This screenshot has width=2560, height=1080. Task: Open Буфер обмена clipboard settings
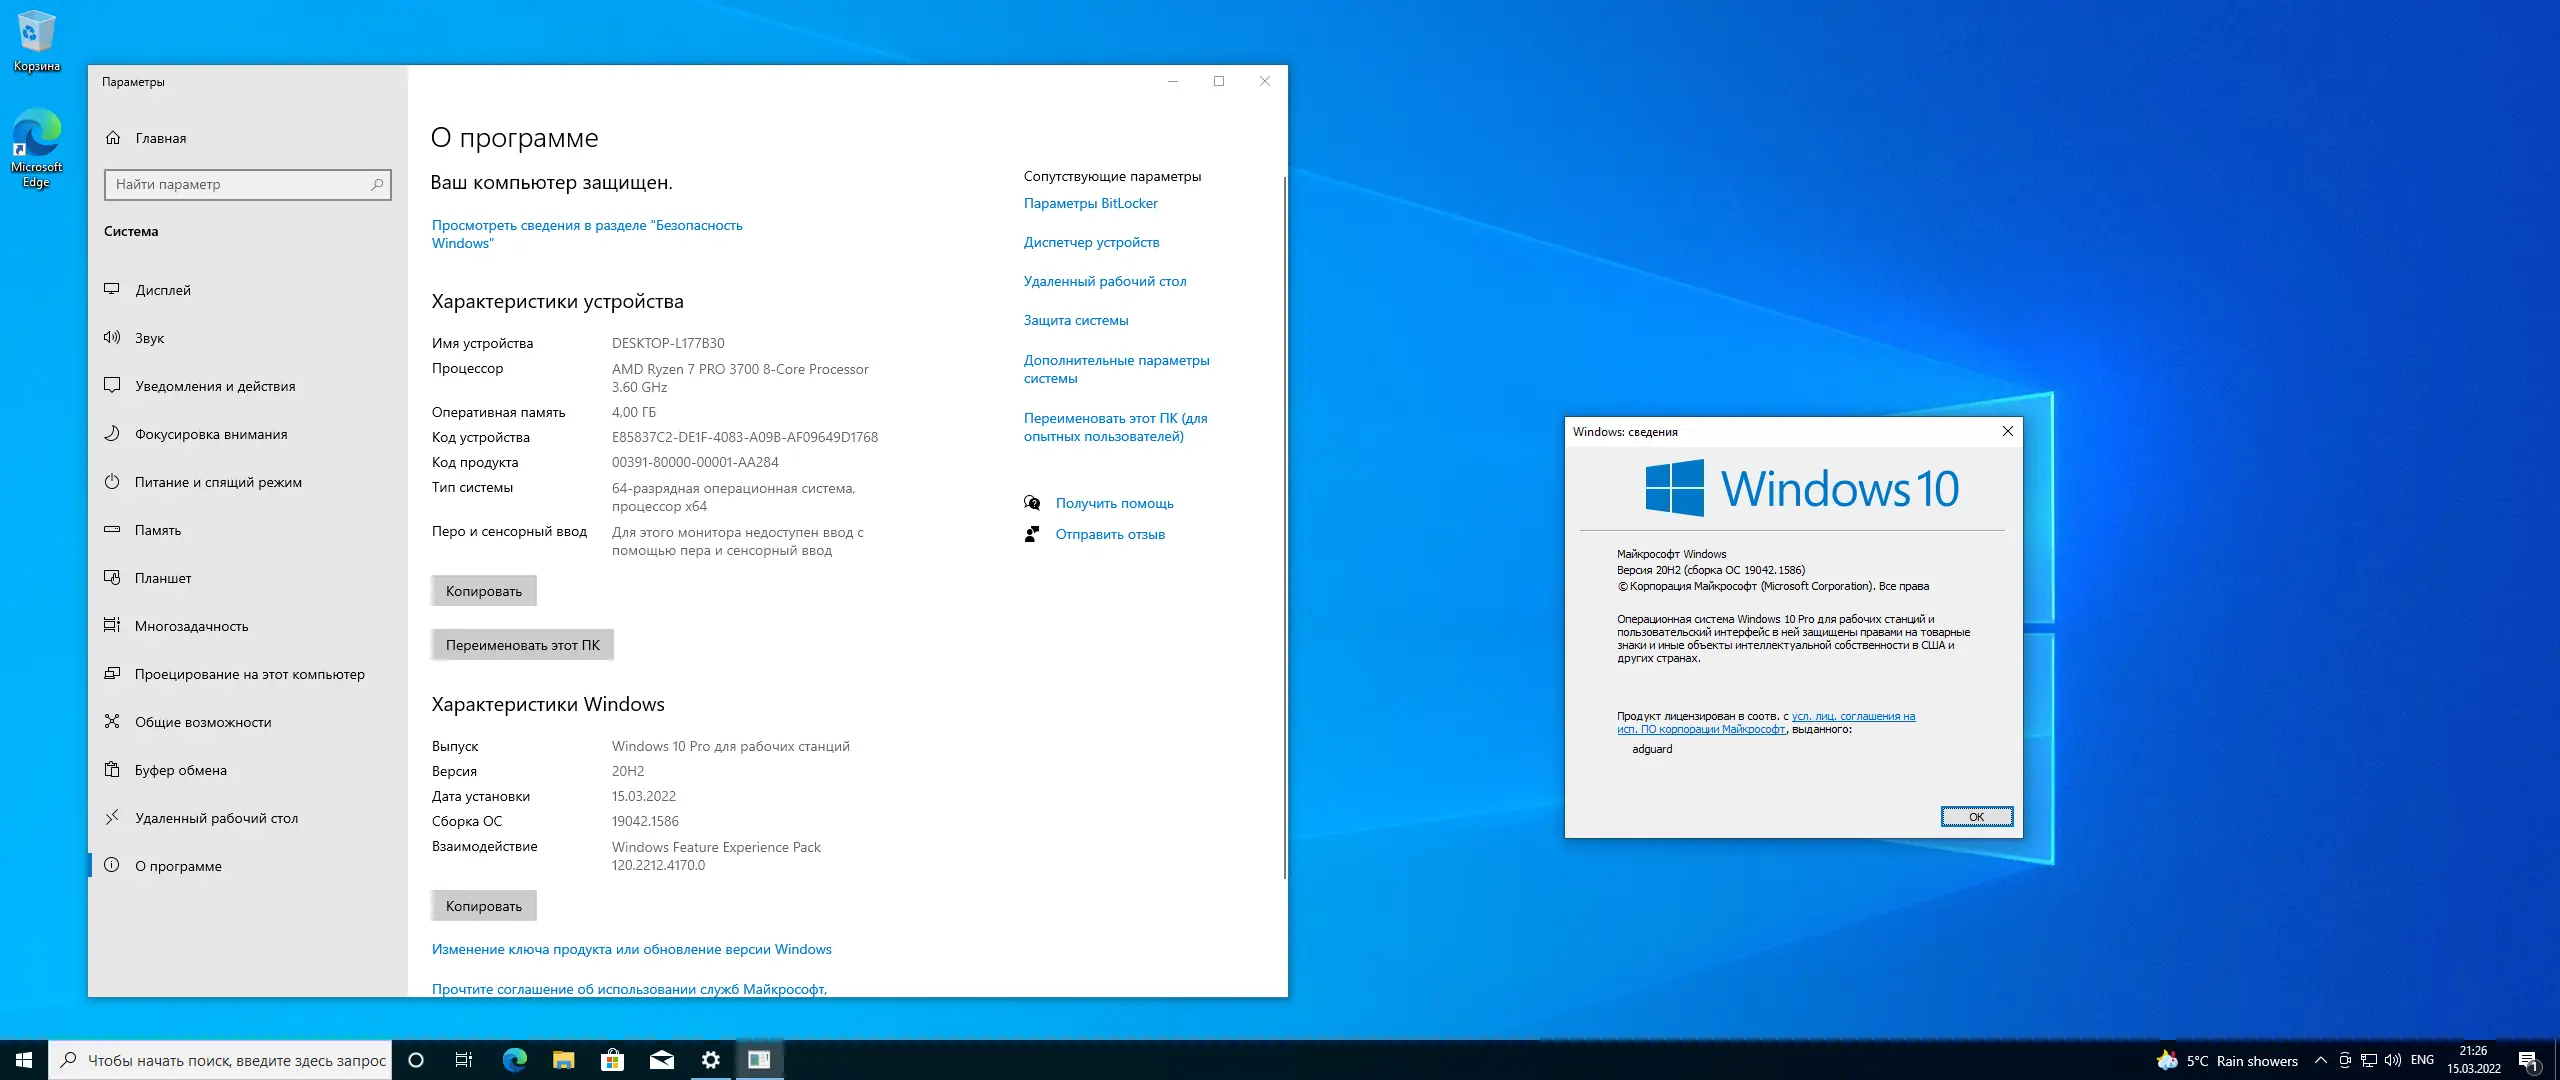[180, 770]
